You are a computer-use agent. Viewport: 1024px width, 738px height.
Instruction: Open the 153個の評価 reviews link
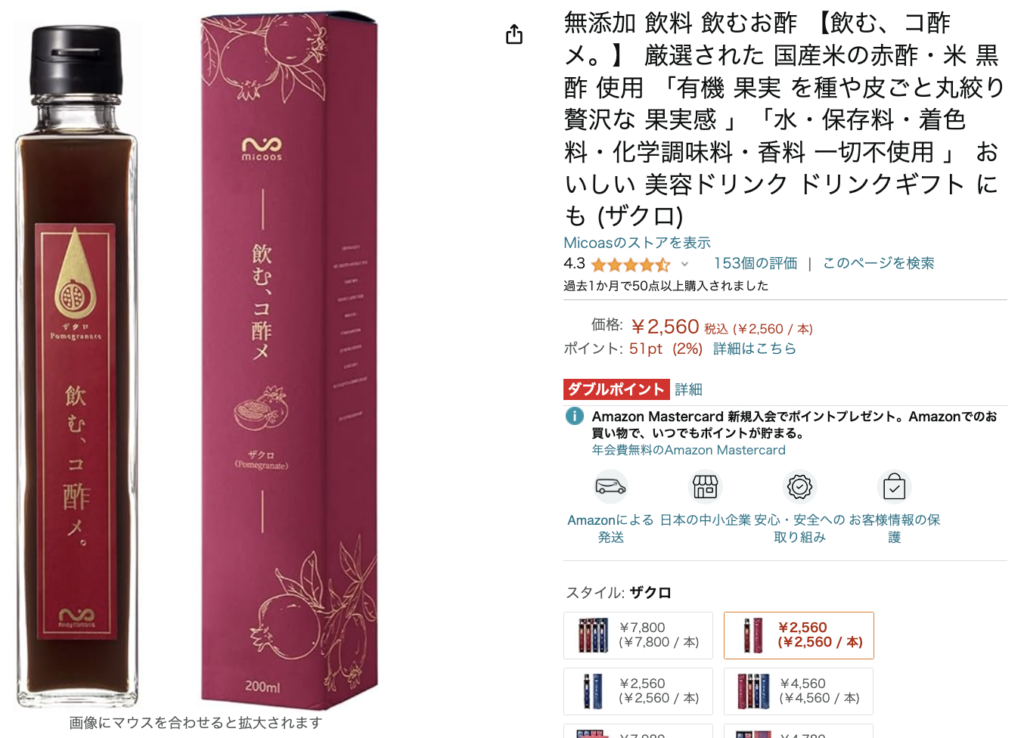point(755,263)
